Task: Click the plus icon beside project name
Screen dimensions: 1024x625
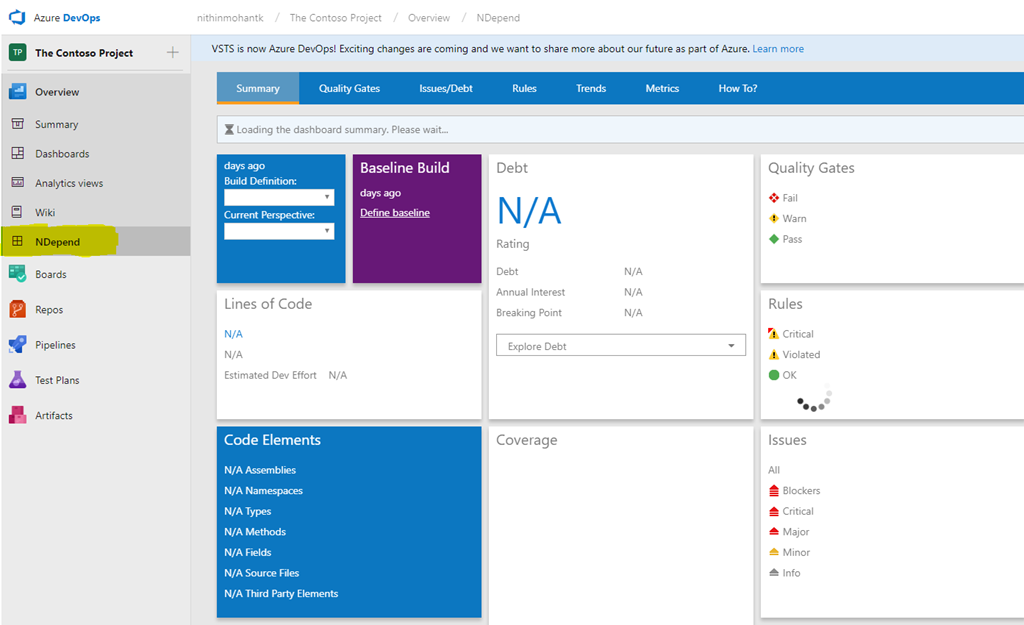Action: (172, 53)
